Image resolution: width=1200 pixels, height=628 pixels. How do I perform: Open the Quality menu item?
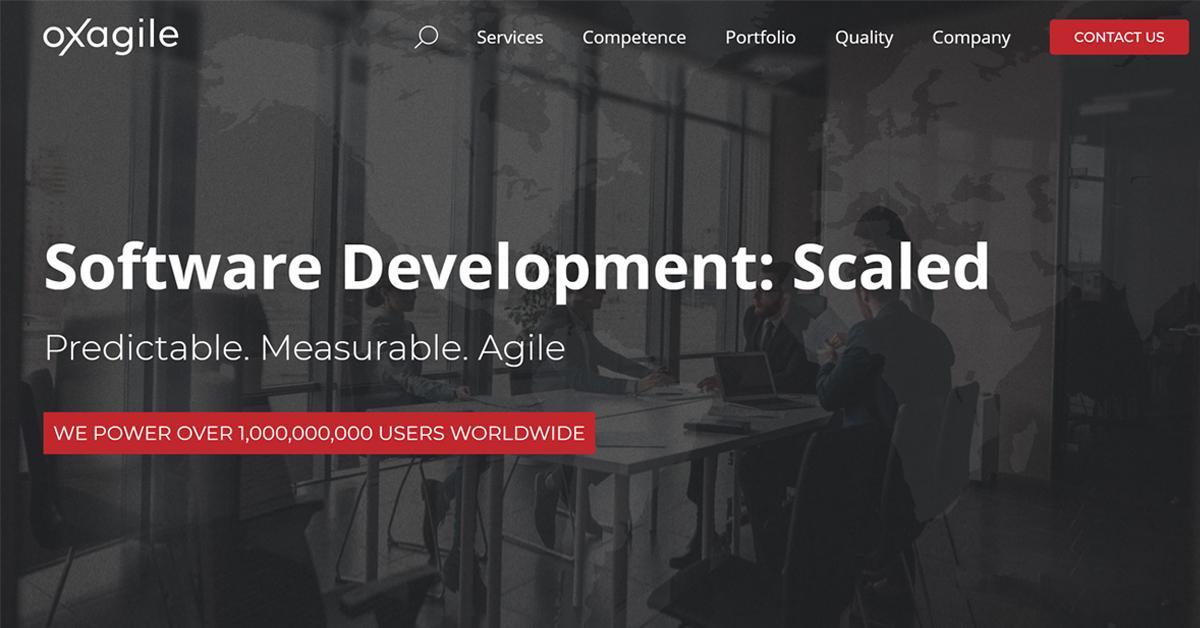coord(864,37)
